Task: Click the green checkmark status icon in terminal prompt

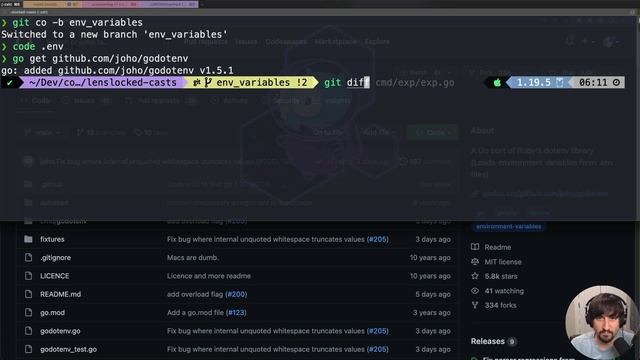Action: click(x=10, y=82)
